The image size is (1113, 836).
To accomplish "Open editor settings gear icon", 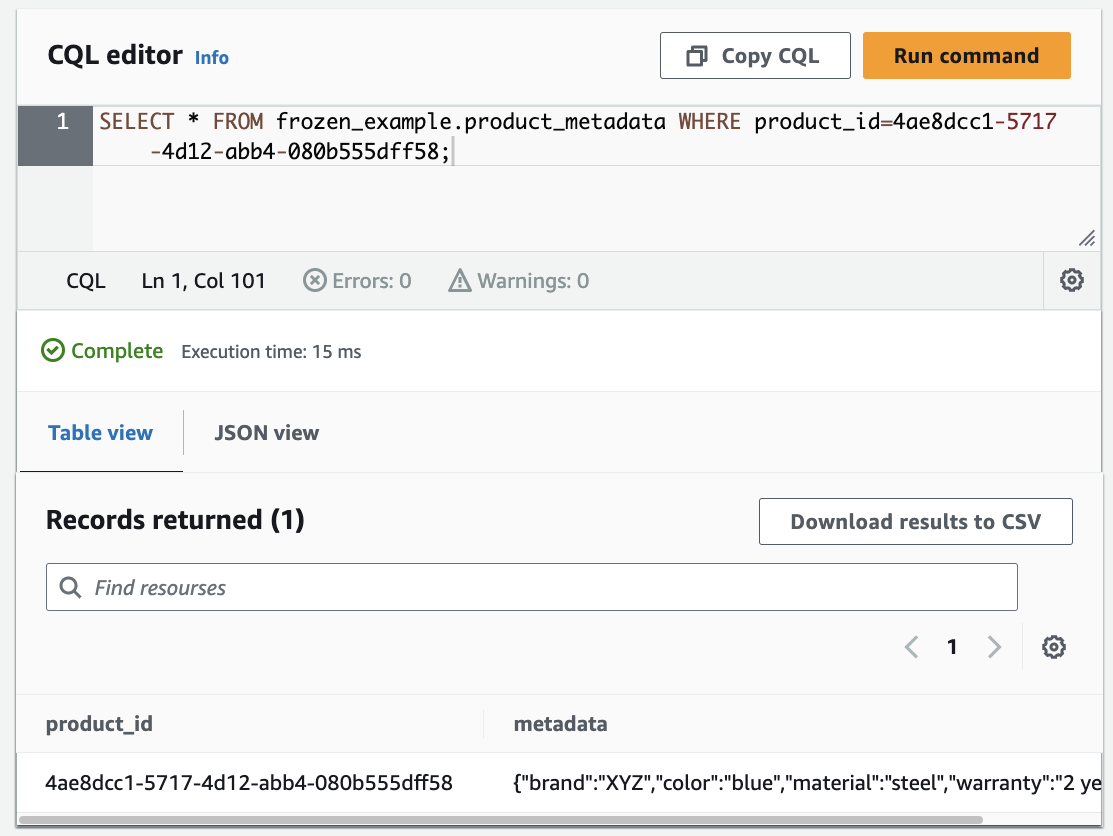I will [x=1071, y=281].
